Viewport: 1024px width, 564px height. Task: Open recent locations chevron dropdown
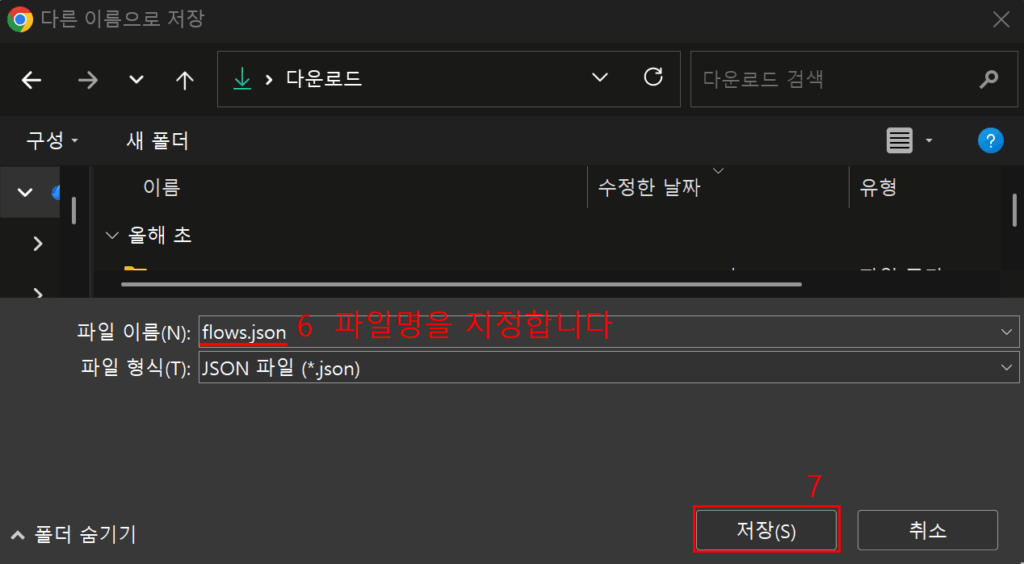point(136,80)
